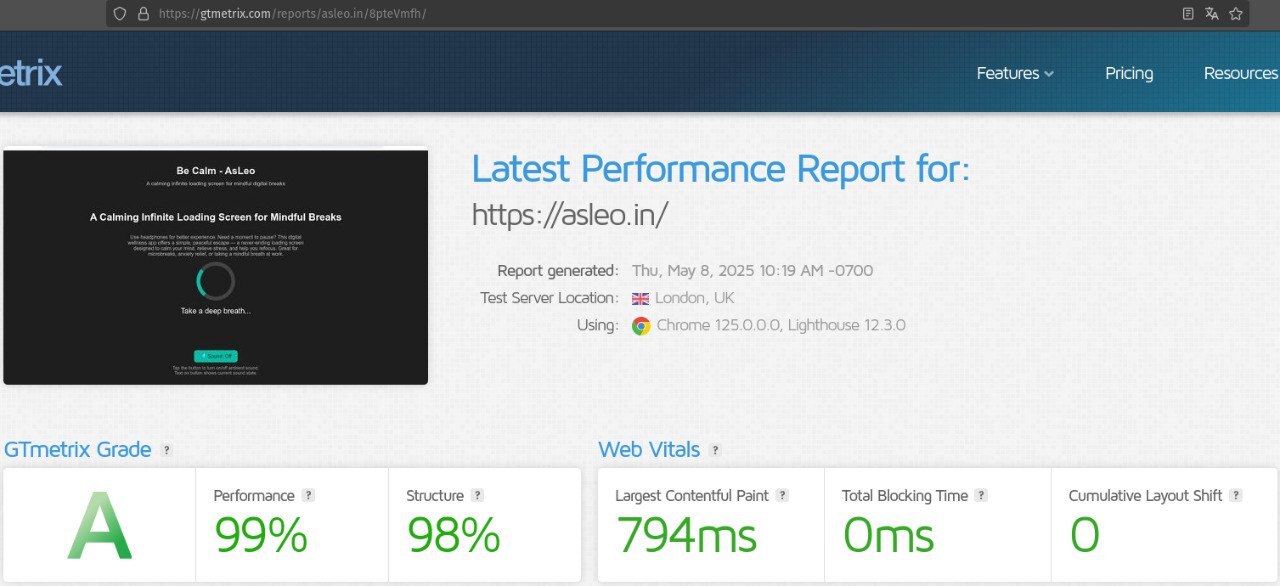
Task: Open reader view icon in address bar
Action: point(1188,14)
